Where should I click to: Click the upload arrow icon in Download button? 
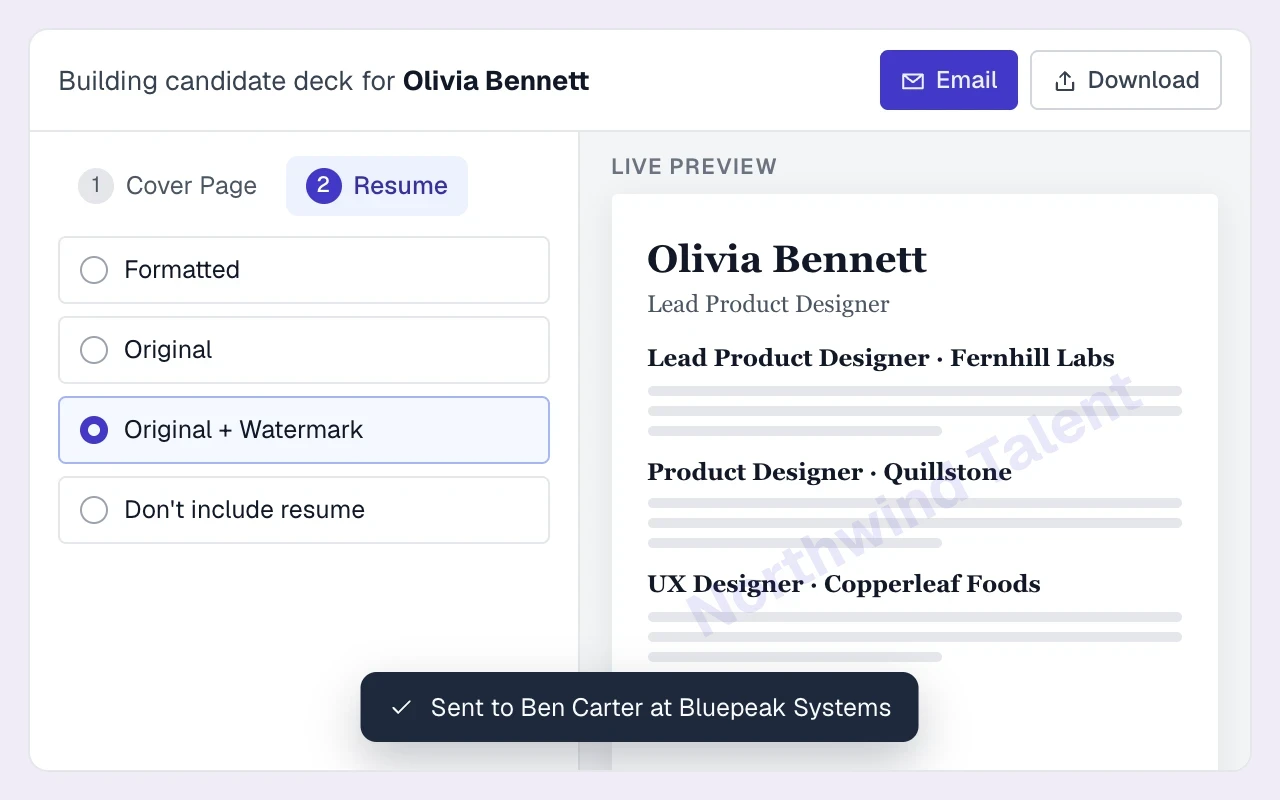pos(1065,81)
